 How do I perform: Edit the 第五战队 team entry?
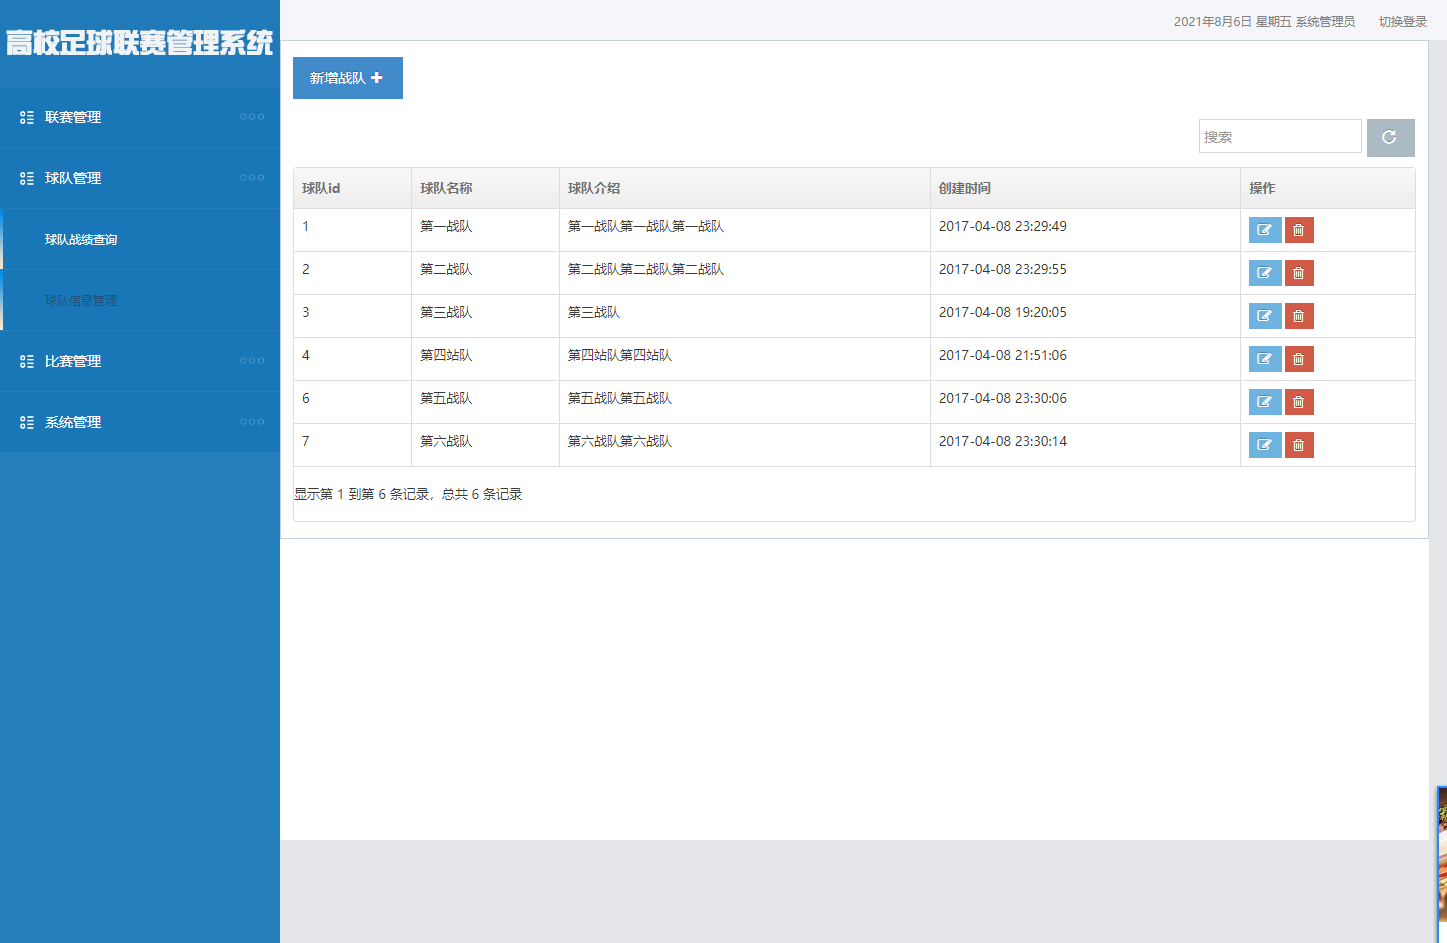tap(1264, 402)
